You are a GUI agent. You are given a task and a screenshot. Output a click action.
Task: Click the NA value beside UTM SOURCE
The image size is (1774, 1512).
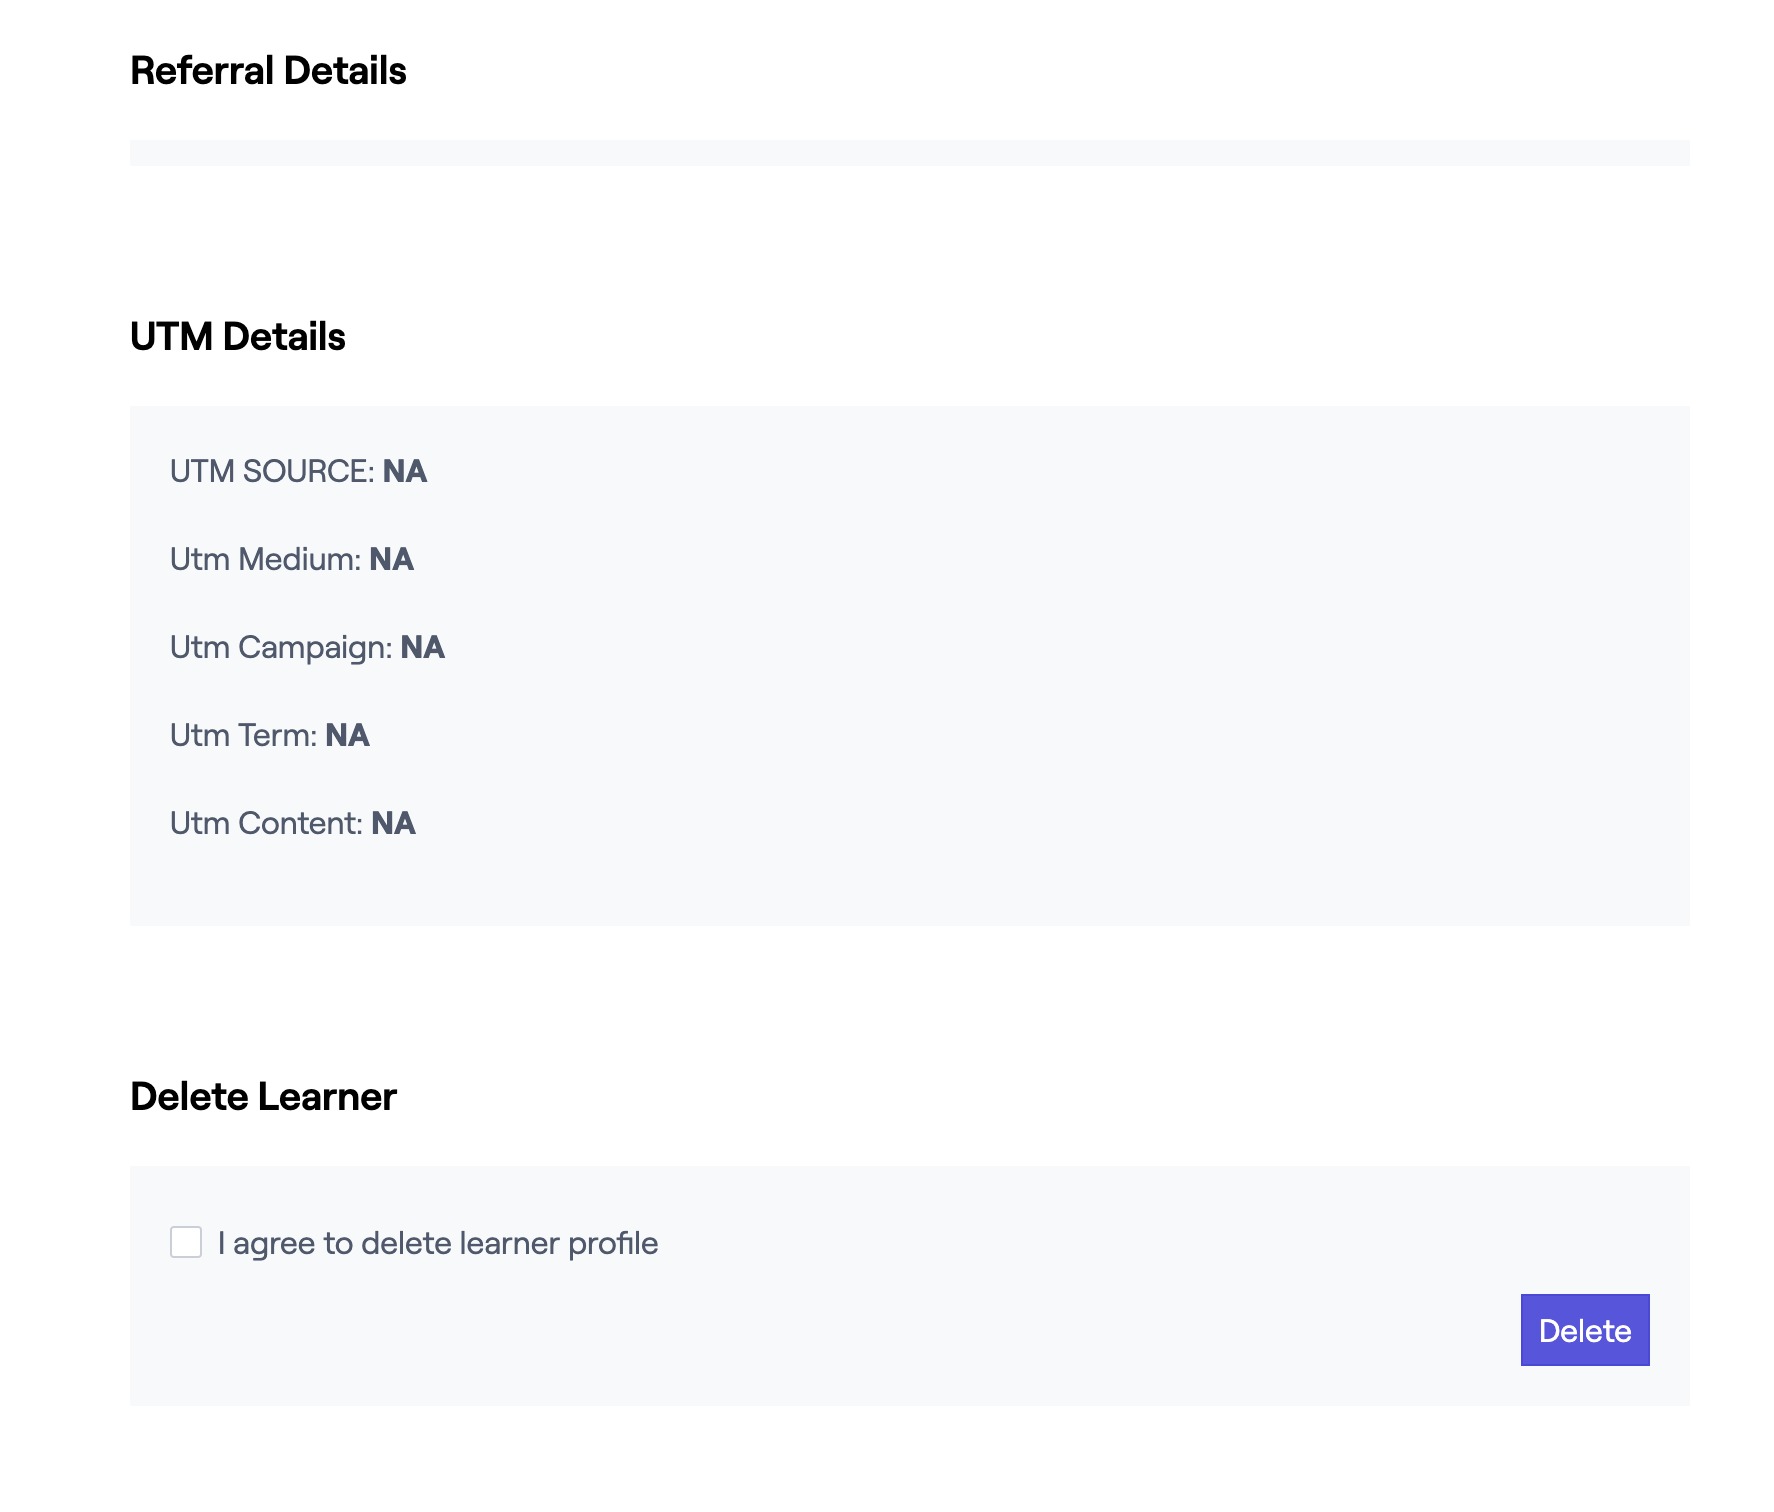click(405, 471)
